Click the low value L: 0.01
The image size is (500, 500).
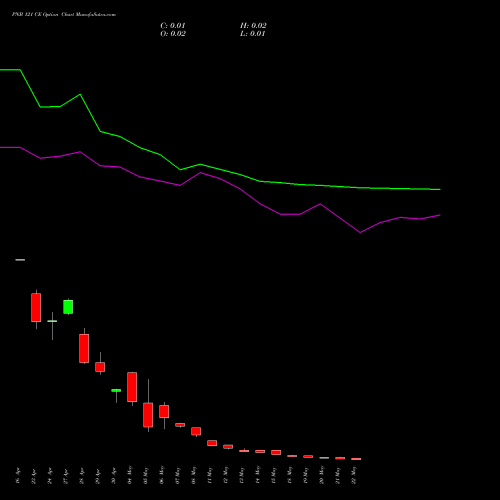[x=253, y=34]
